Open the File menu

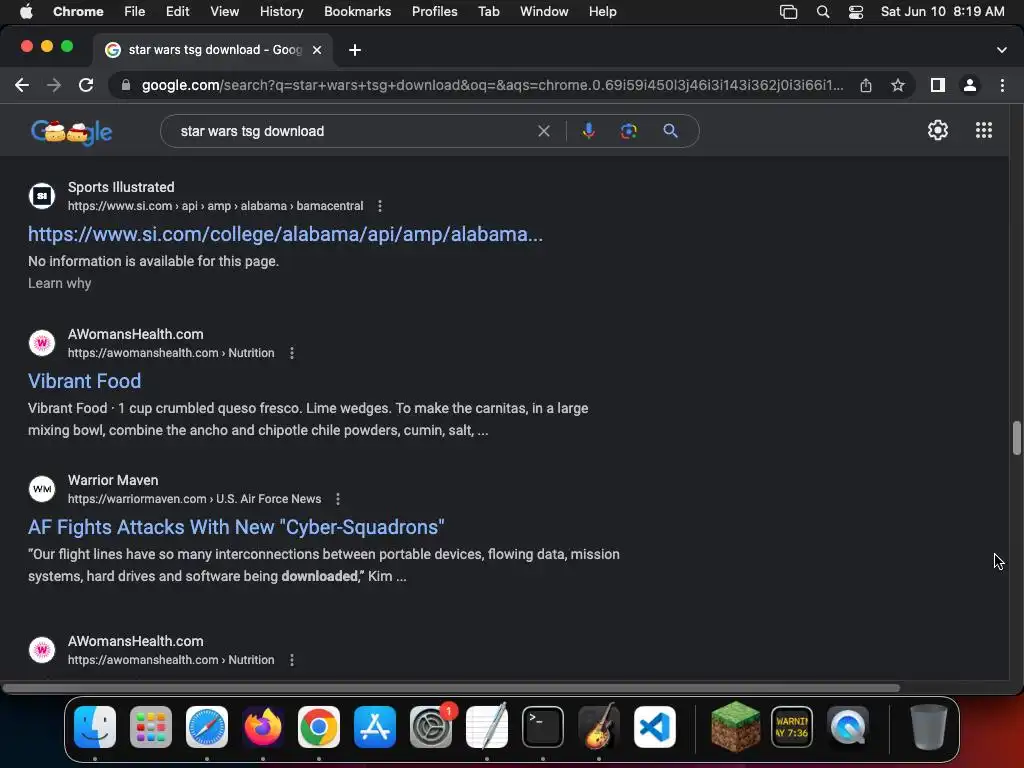(x=135, y=12)
